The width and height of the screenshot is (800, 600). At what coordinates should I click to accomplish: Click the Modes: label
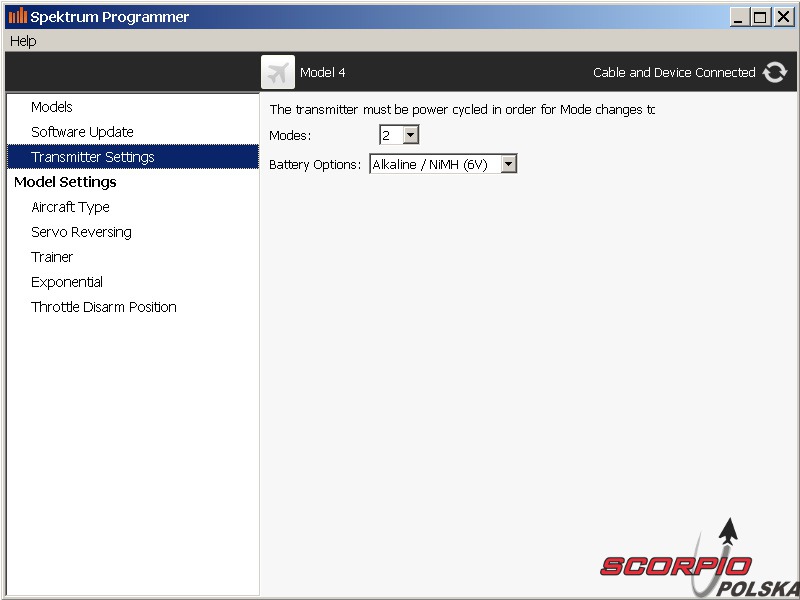click(x=290, y=136)
